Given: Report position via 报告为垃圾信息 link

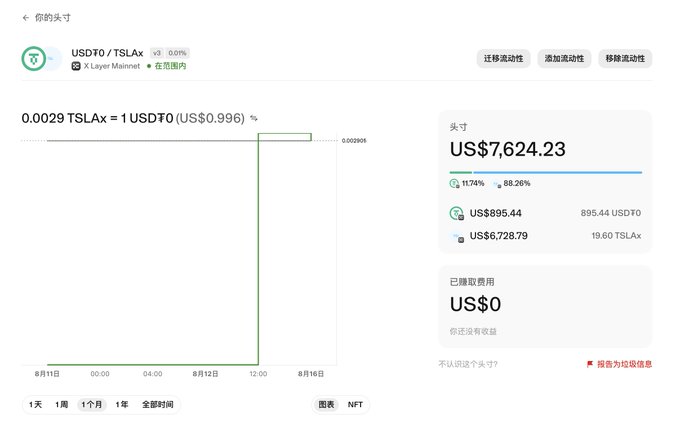Looking at the screenshot, I should coord(624,364).
